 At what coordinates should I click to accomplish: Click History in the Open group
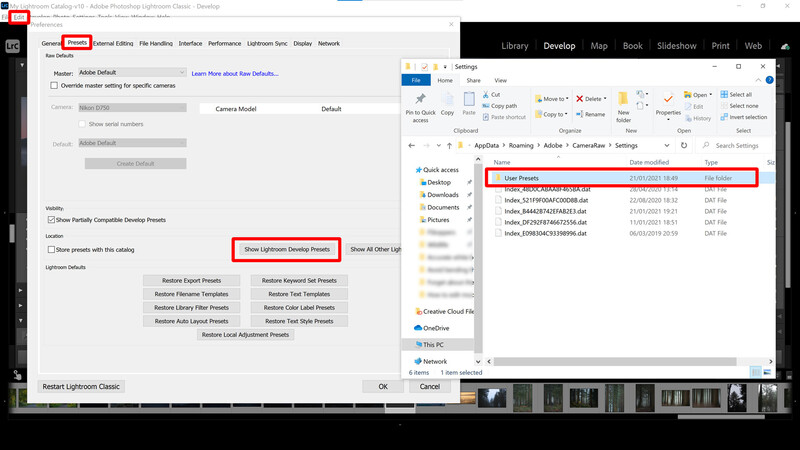click(698, 118)
